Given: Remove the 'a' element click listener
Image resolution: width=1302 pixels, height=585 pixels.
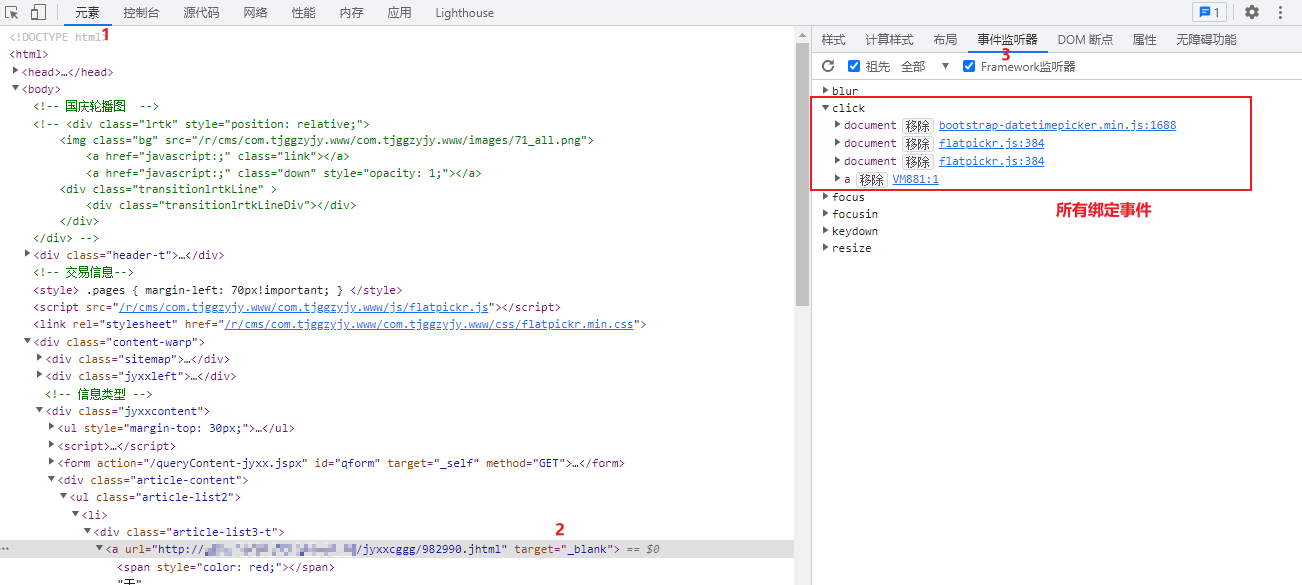Looking at the screenshot, I should (x=871, y=180).
